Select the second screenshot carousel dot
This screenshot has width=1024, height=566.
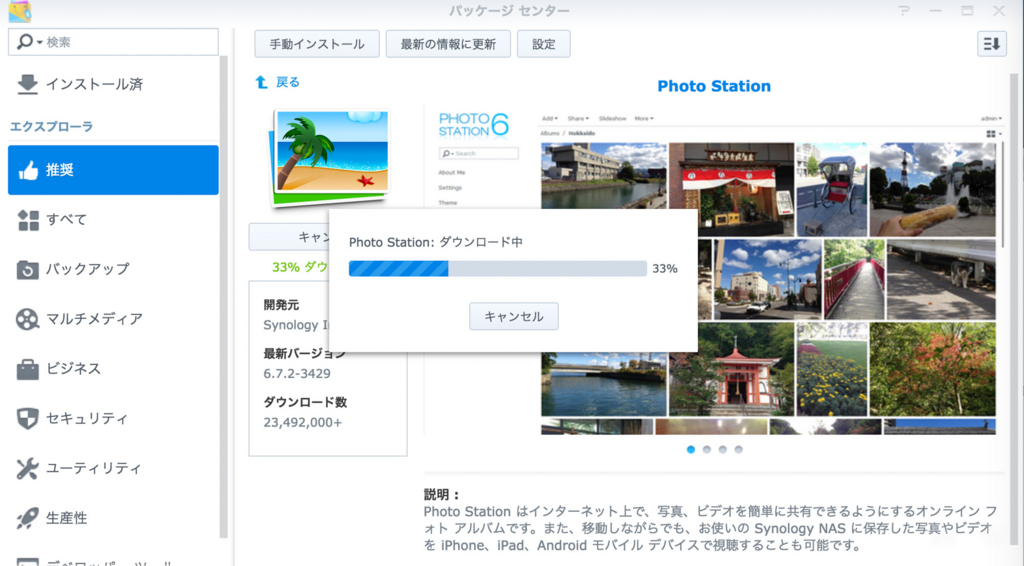click(707, 449)
